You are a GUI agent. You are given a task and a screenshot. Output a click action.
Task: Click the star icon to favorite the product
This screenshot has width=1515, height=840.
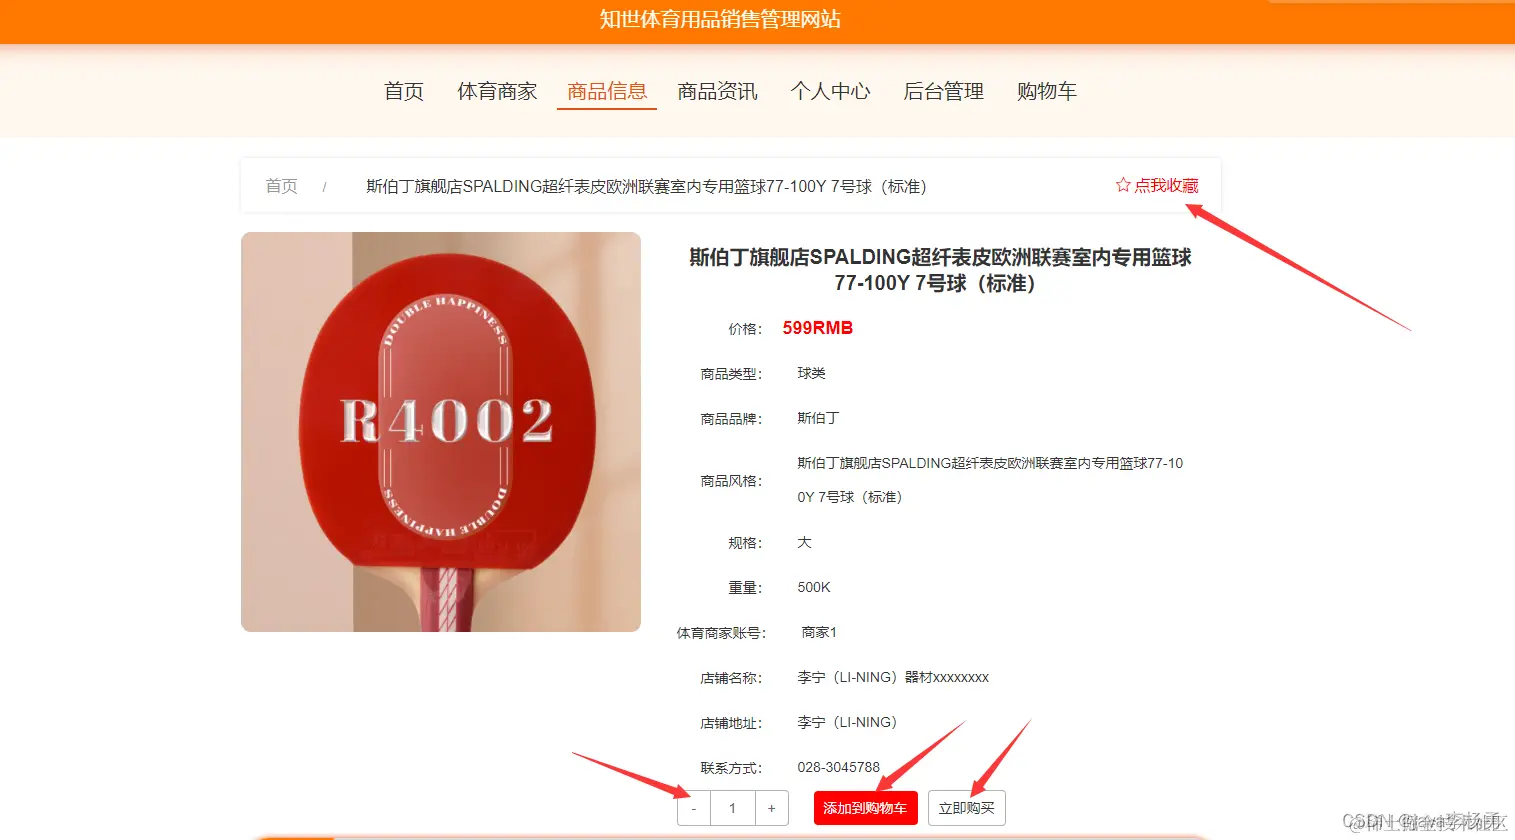pos(1123,185)
